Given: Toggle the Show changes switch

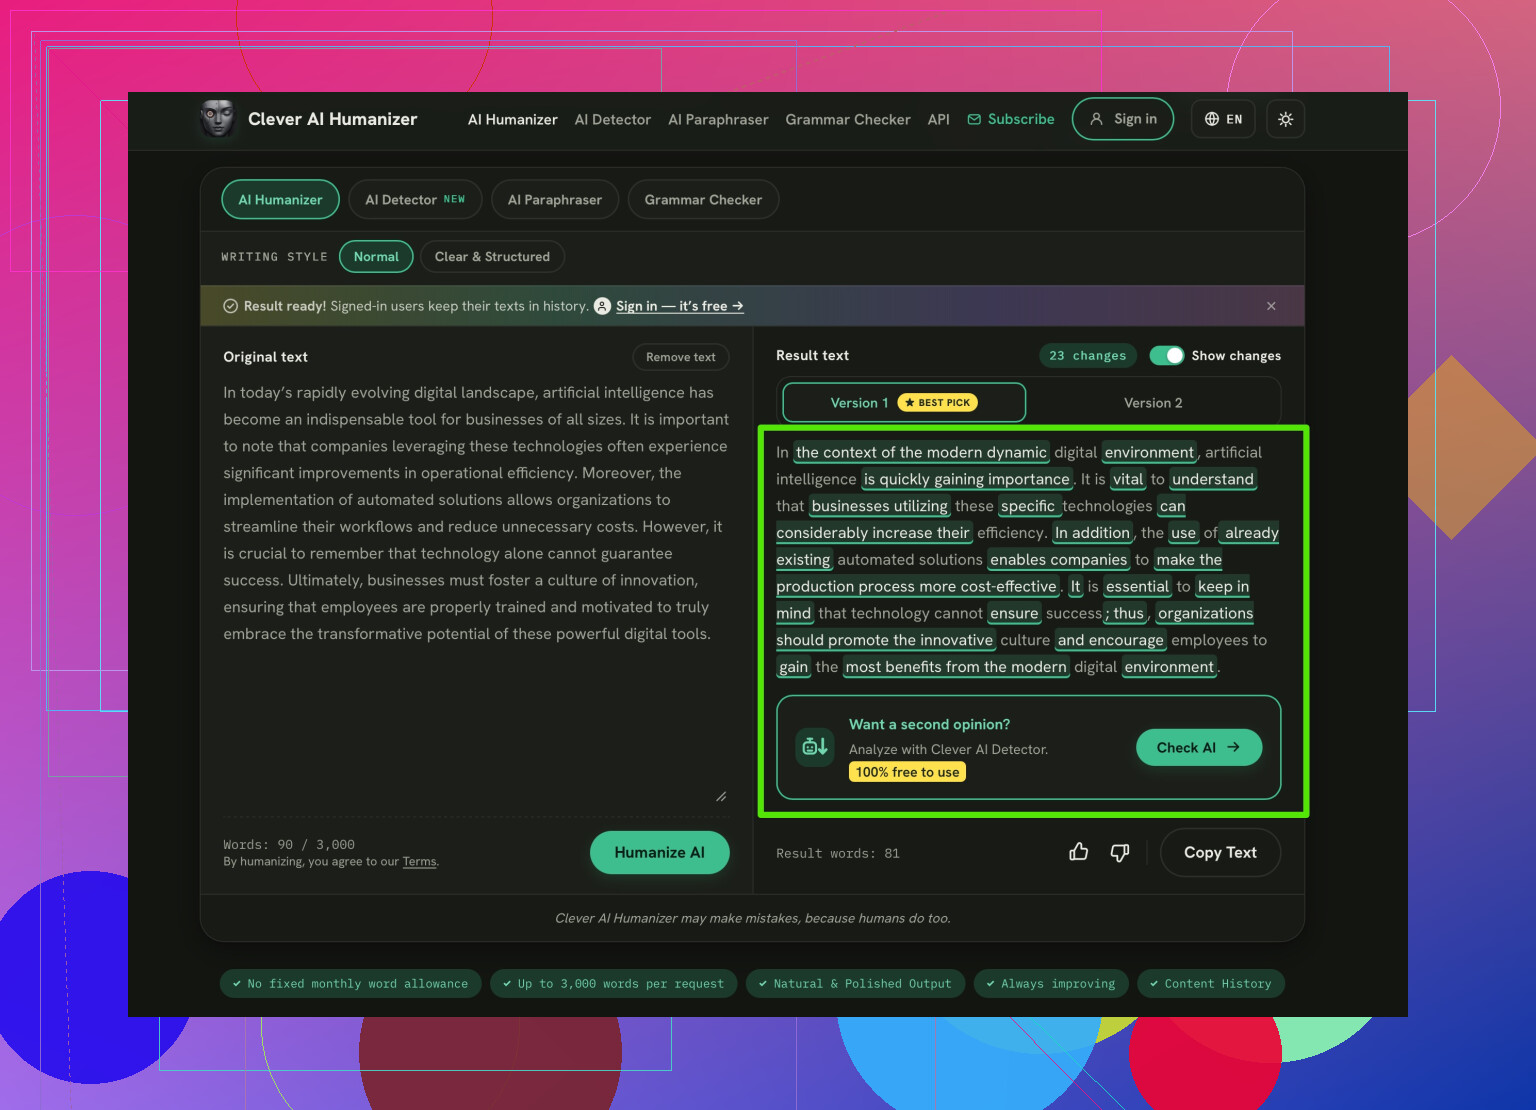Looking at the screenshot, I should [1166, 355].
